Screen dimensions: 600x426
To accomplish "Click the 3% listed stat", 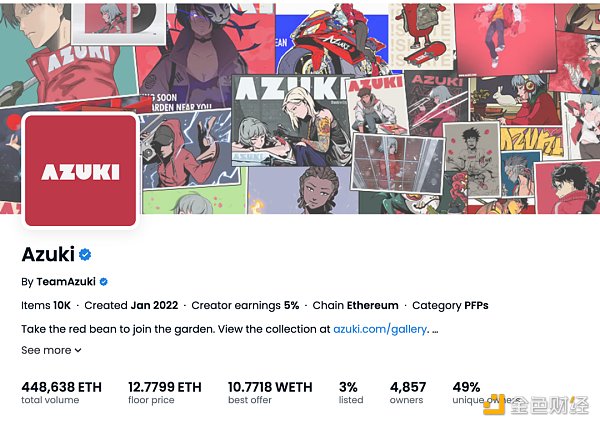I will [351, 393].
